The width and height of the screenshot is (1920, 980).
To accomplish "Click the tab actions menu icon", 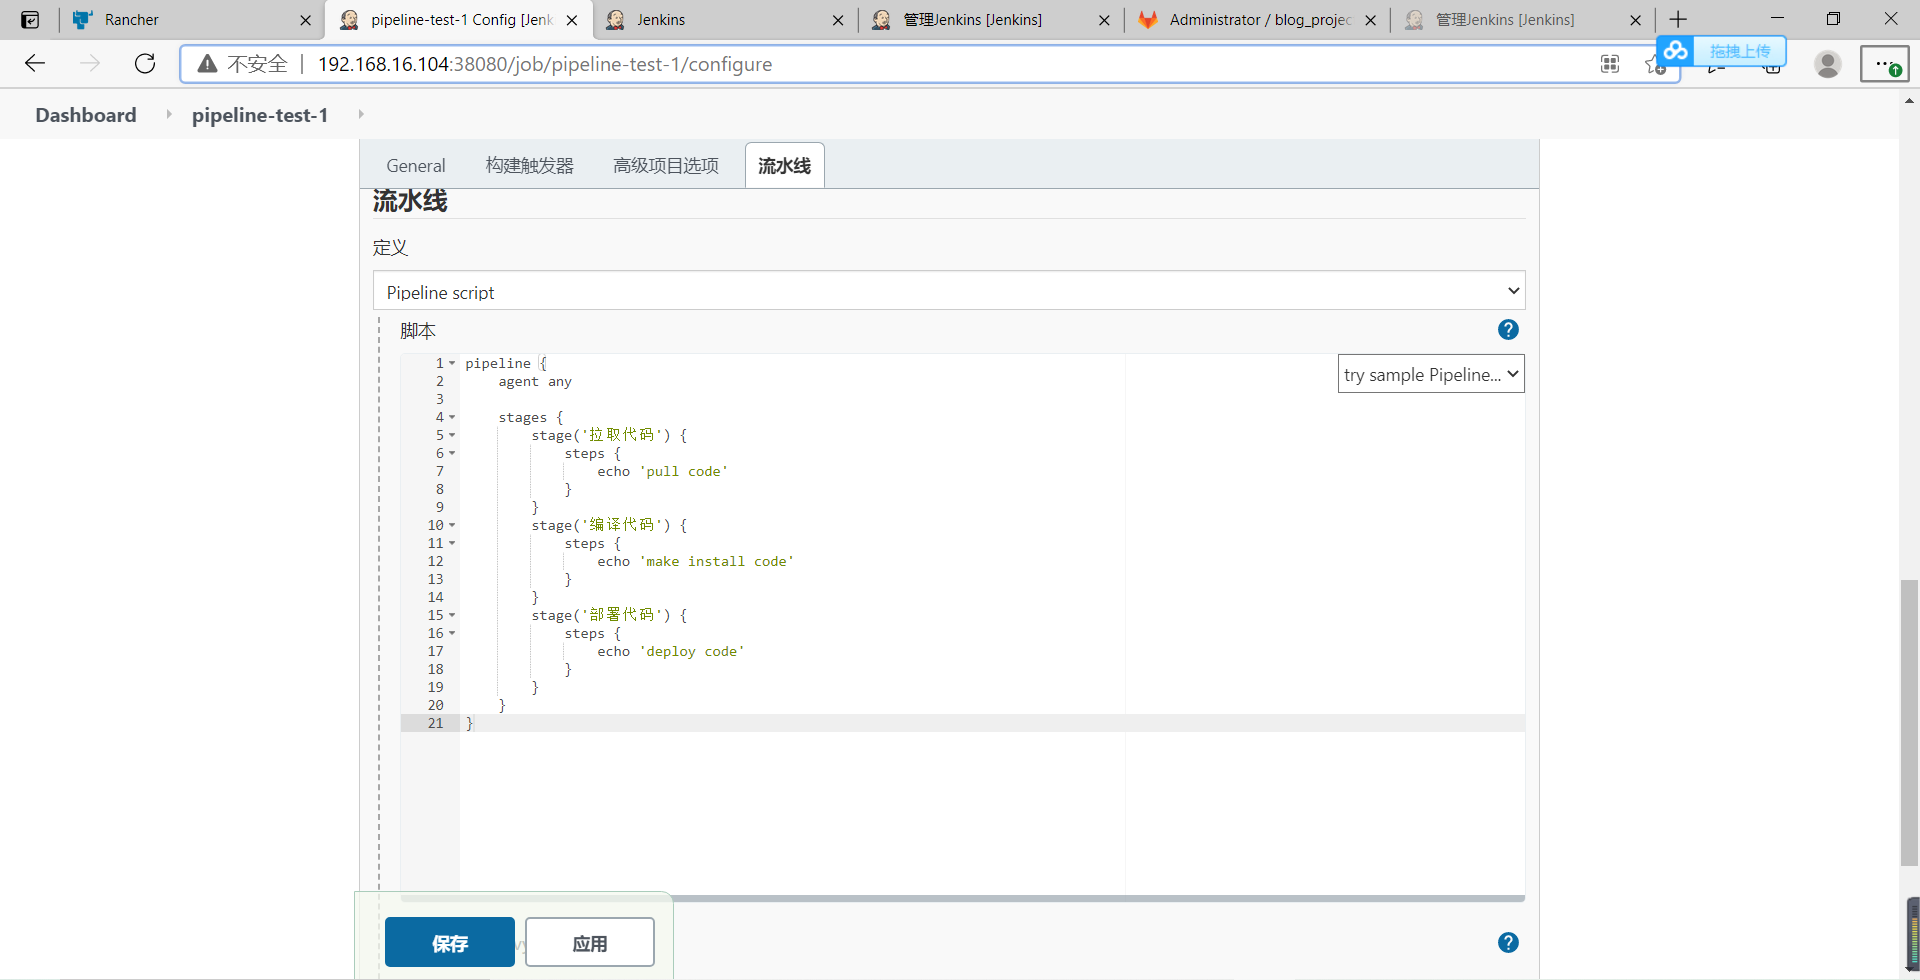I will tap(30, 19).
